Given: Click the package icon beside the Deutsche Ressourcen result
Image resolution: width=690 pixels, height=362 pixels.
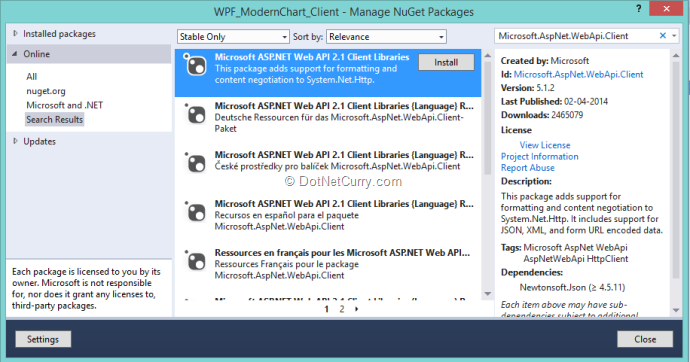Looking at the screenshot, I should click(x=195, y=114).
